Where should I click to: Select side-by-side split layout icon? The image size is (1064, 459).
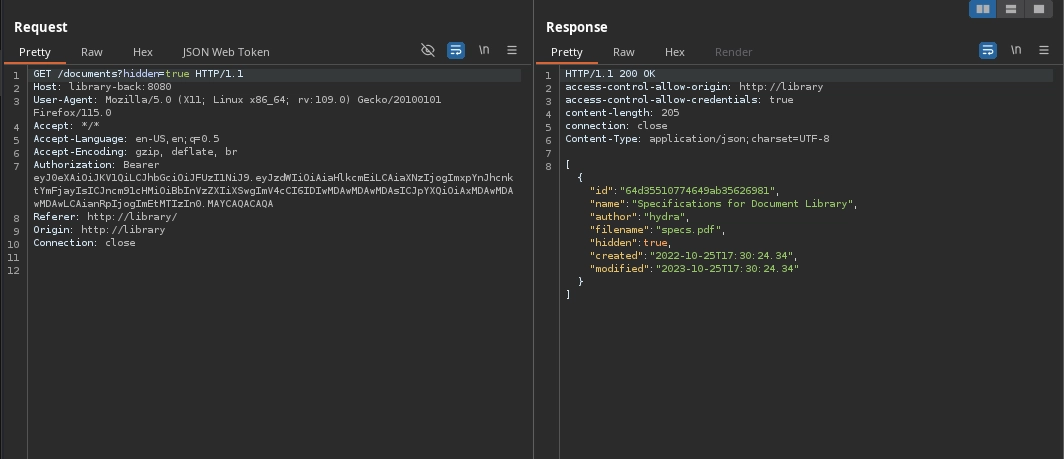983,9
